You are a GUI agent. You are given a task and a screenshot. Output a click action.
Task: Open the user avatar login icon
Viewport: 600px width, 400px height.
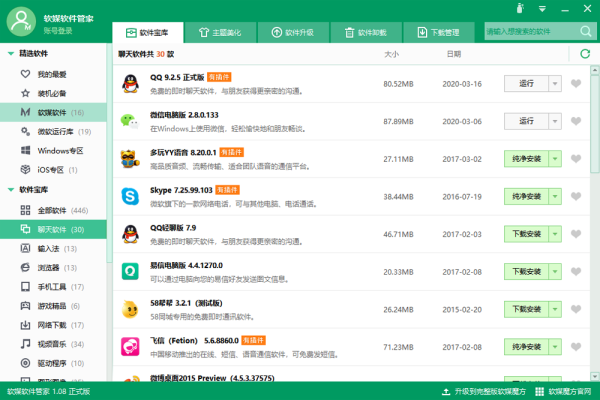21,21
